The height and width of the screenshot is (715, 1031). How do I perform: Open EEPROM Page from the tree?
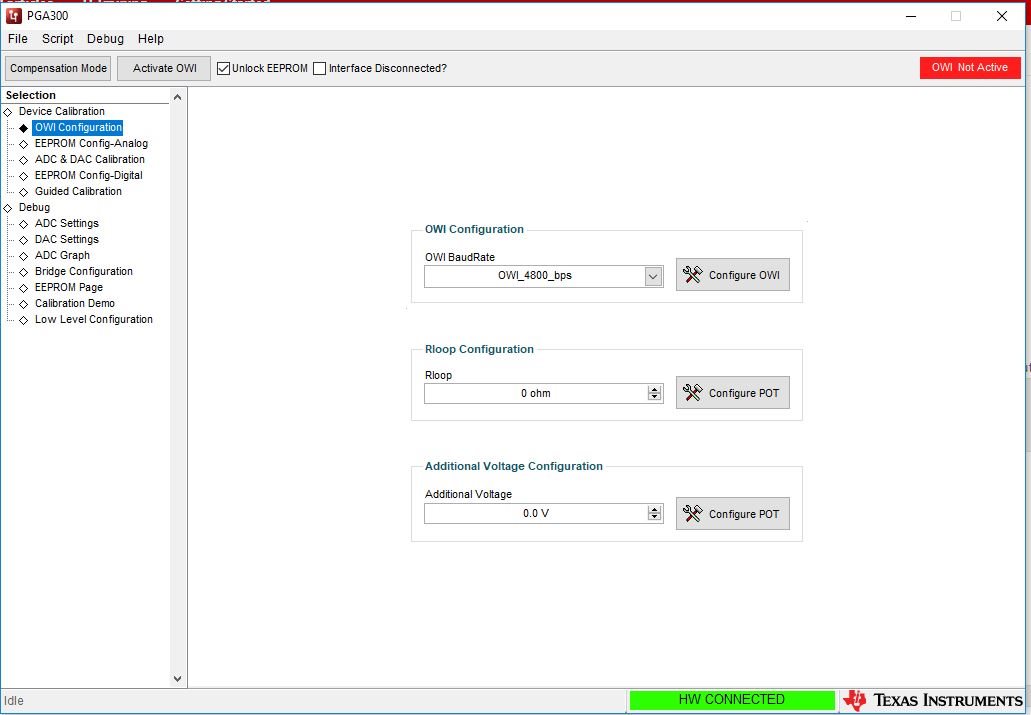(69, 287)
